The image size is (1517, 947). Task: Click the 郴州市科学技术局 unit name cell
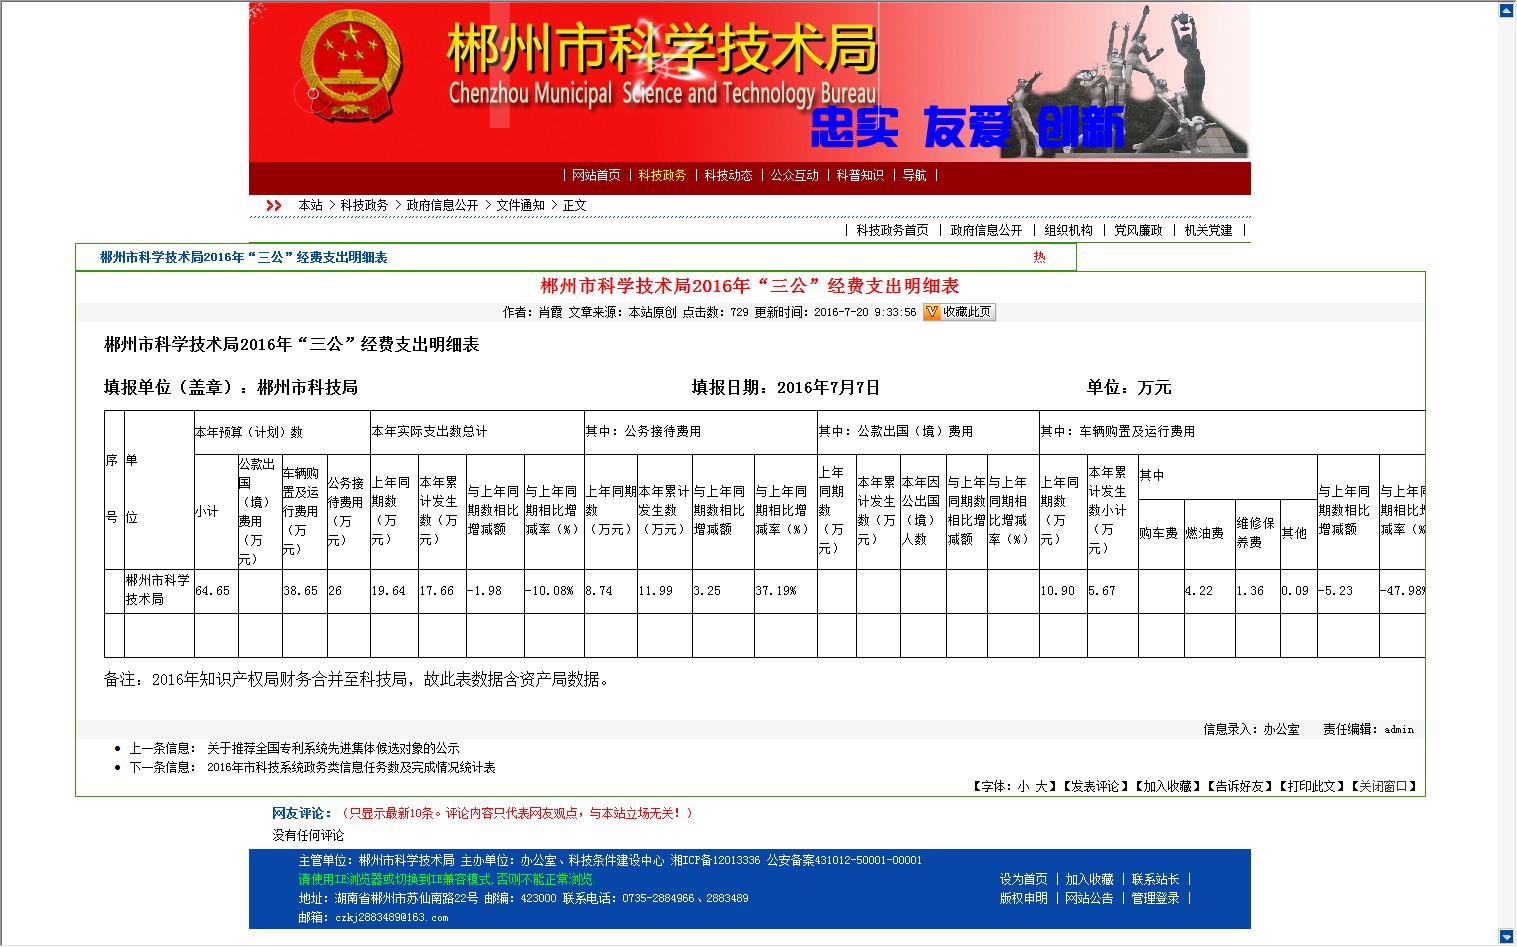pos(158,590)
